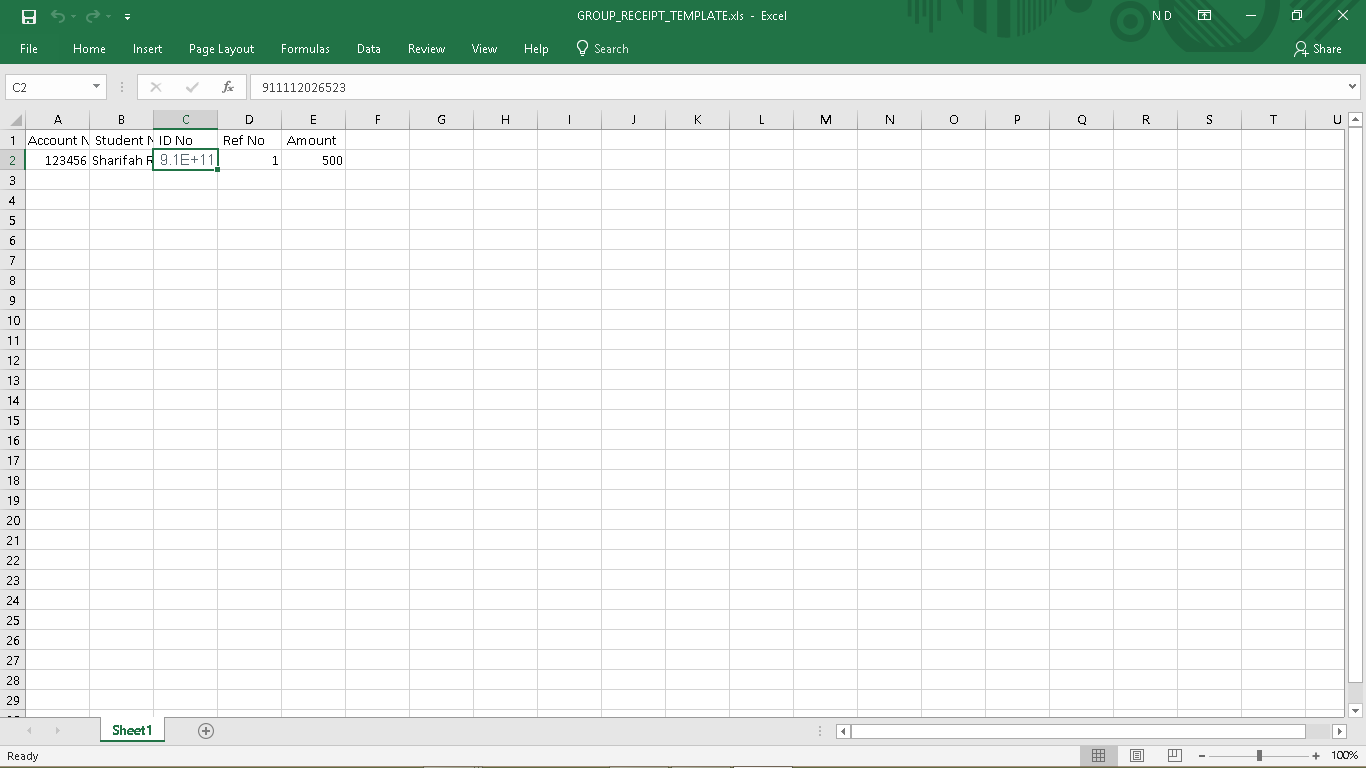The width and height of the screenshot is (1366, 768).
Task: Click cell containing Sharifah
Action: (x=121, y=160)
